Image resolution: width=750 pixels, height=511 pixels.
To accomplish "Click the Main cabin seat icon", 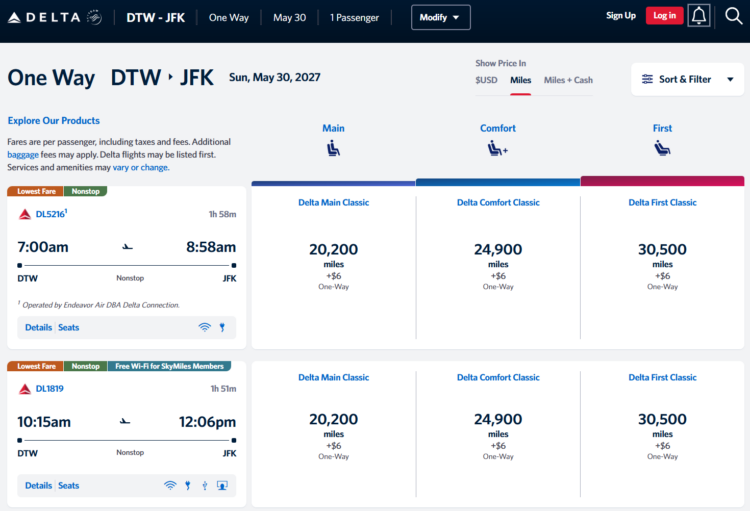I will pyautogui.click(x=333, y=148).
